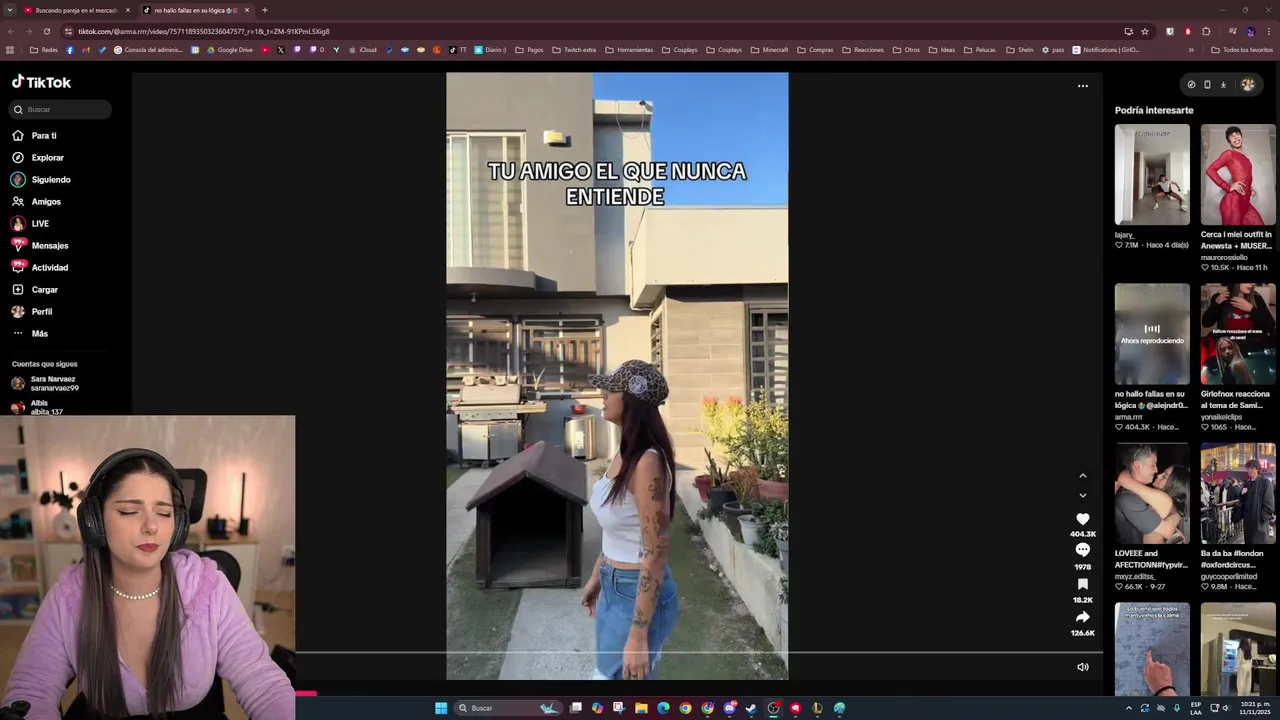Open Ba da ba #london thumbnail
This screenshot has width=1280, height=720.
click(1238, 494)
